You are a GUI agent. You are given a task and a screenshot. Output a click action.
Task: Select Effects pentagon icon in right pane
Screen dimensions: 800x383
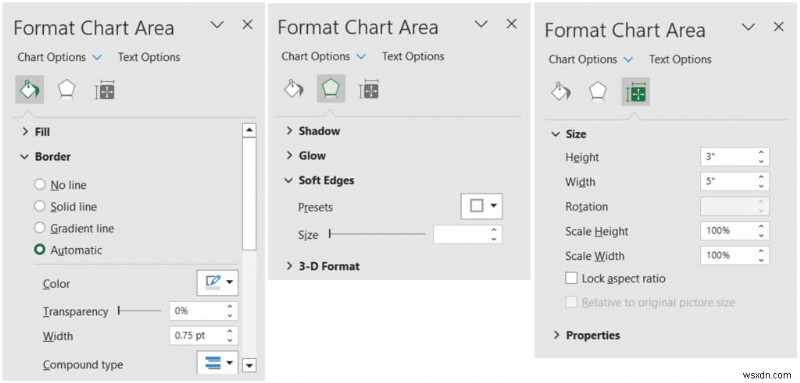click(597, 92)
